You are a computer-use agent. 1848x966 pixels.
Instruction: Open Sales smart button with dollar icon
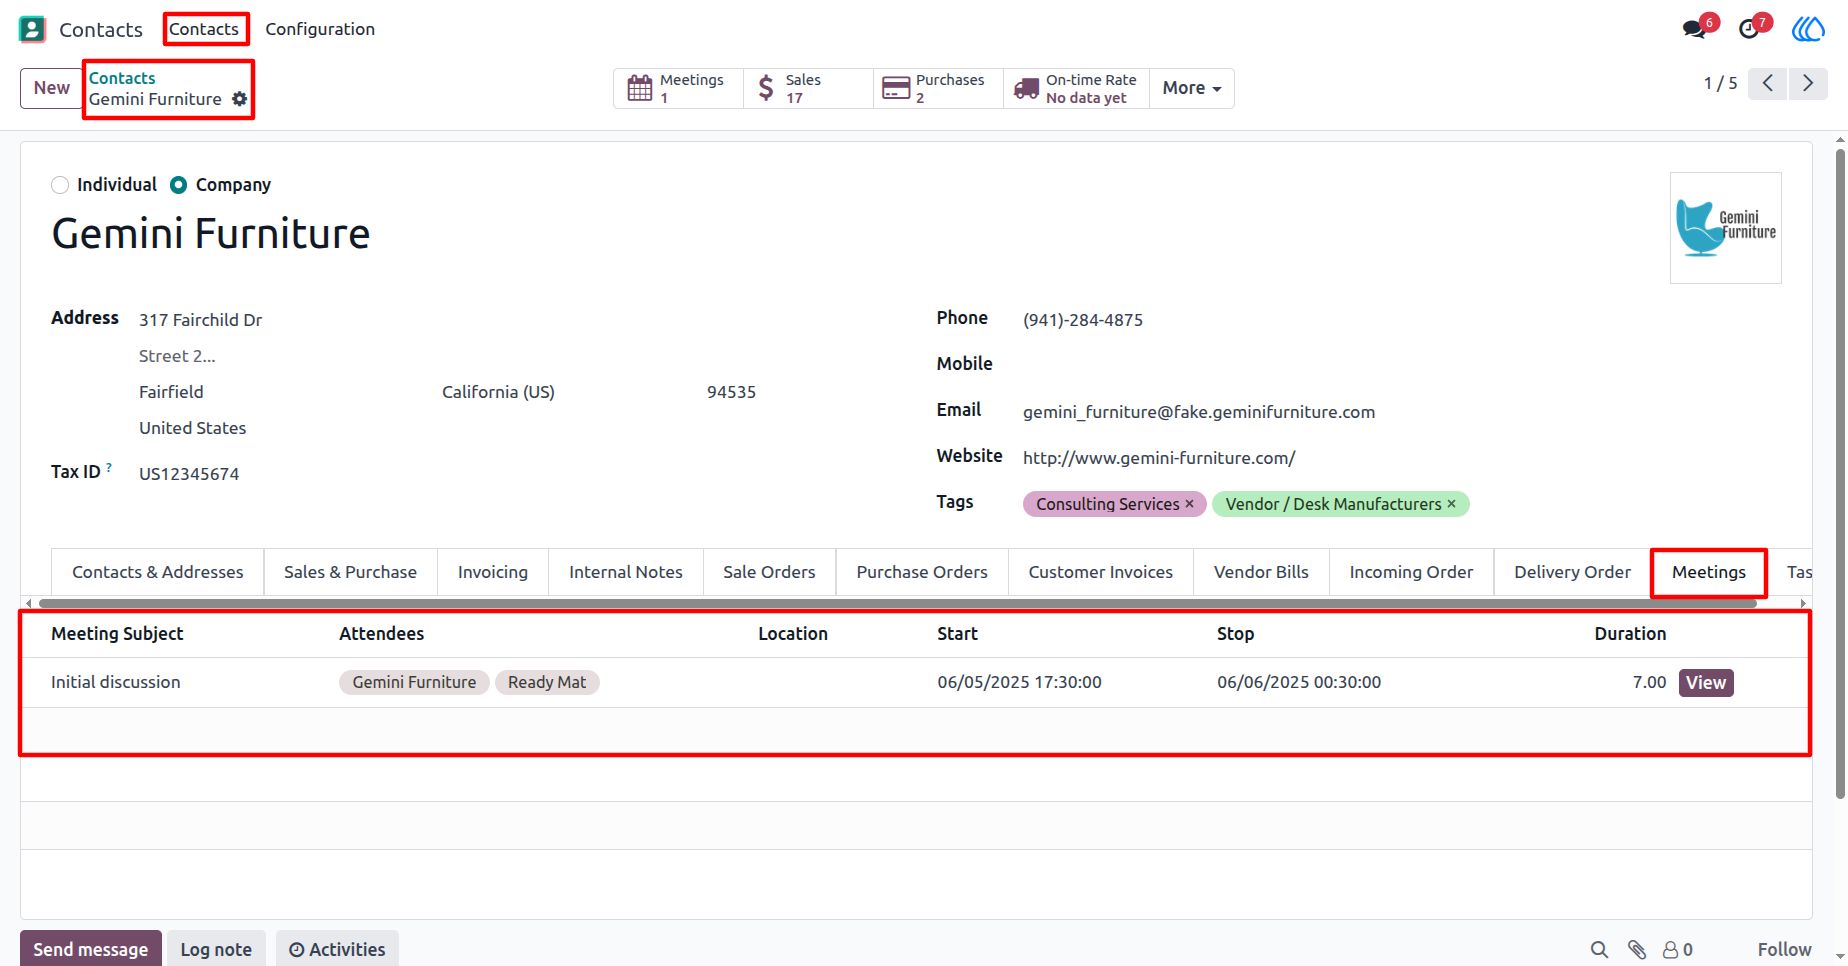coord(808,88)
